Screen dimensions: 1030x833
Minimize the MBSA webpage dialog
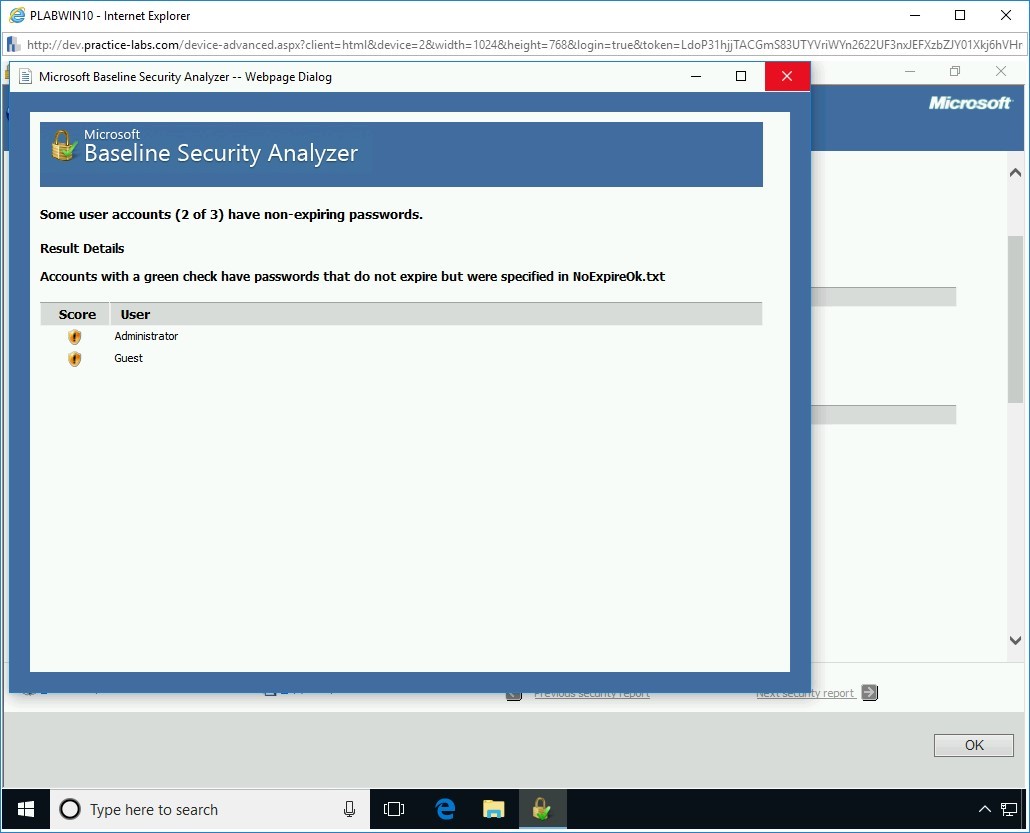(696, 76)
